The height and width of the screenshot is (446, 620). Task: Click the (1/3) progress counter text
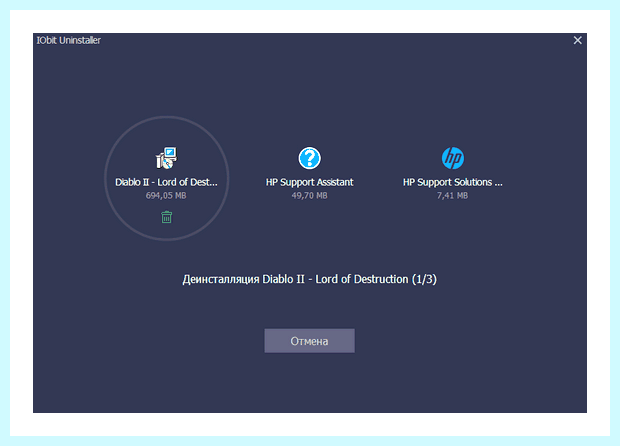point(424,279)
